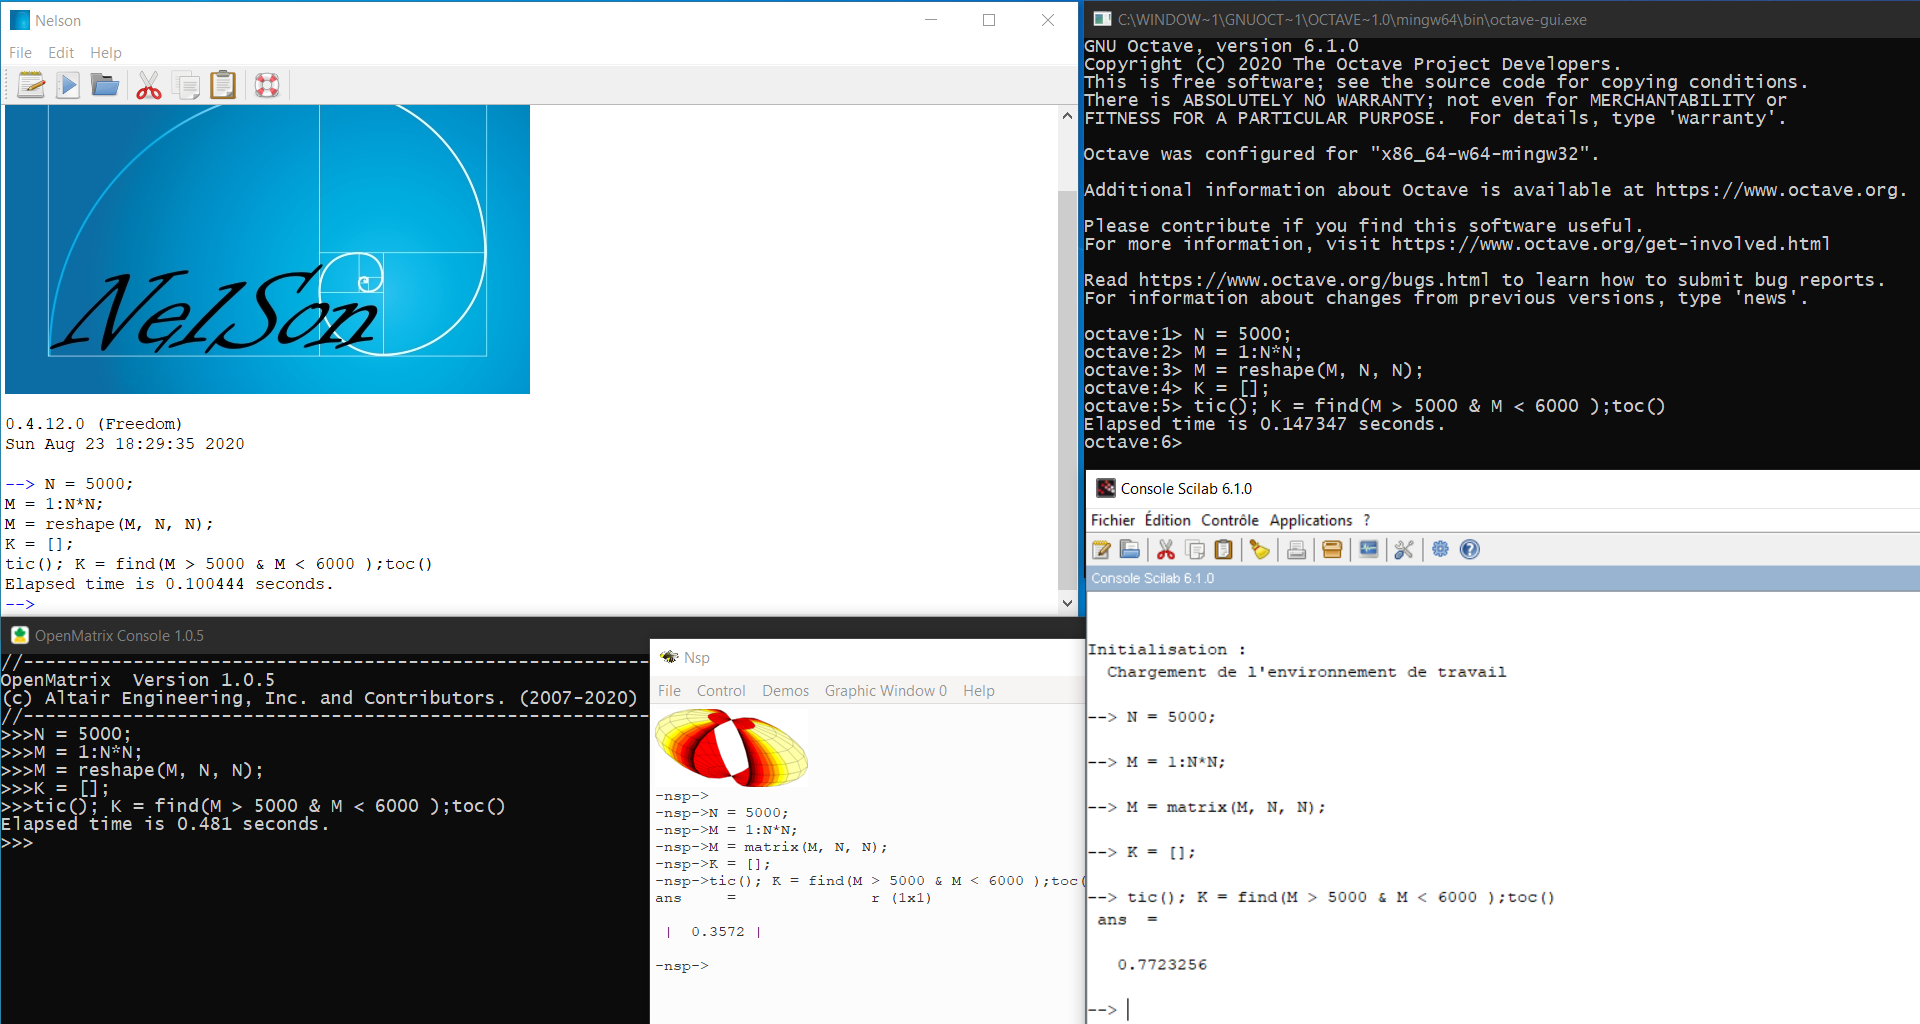Click the printer icon in Scilab toolbar
1920x1024 pixels.
tap(1296, 549)
